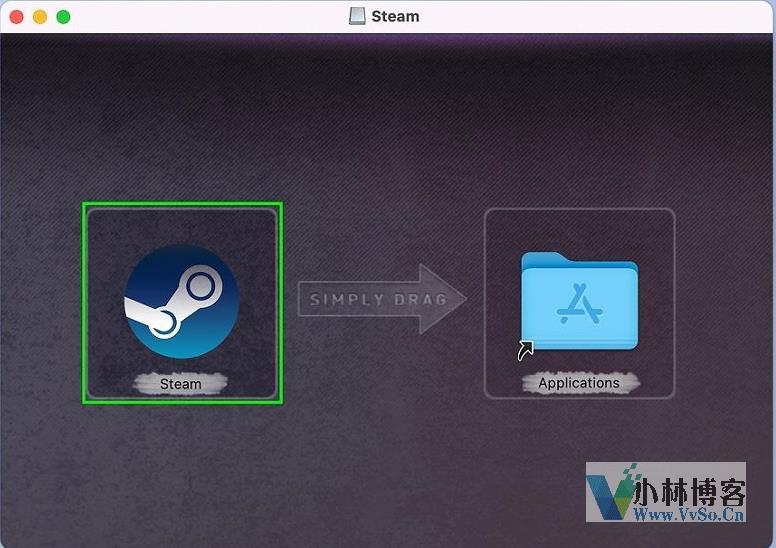Click the disk icon beside the Steam window title
This screenshot has width=776, height=548.
click(x=357, y=16)
